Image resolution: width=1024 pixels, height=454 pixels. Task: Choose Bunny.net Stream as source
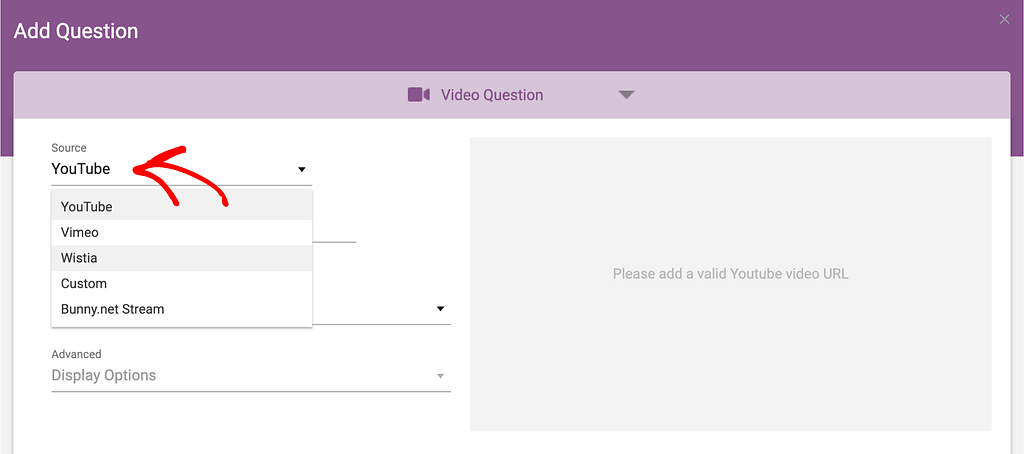pyautogui.click(x=112, y=310)
